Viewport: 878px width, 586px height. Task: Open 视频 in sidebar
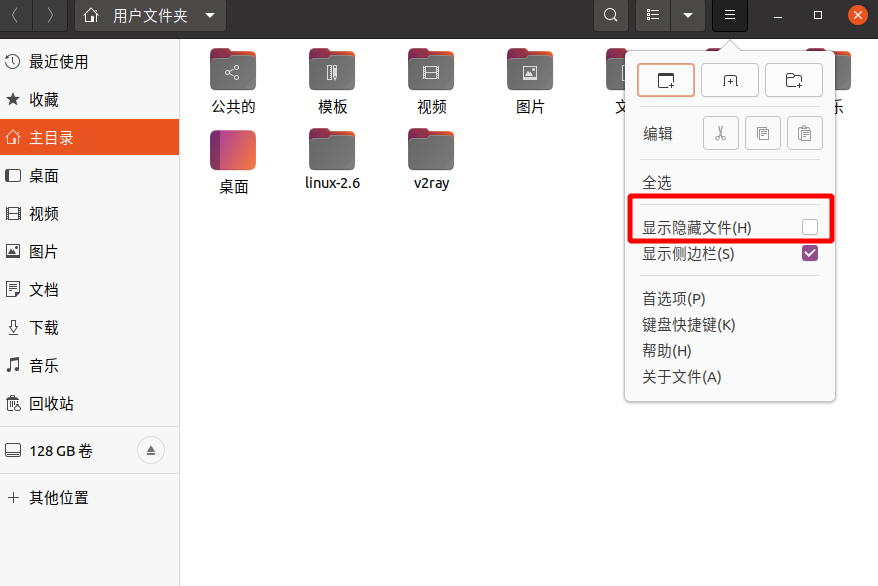click(90, 214)
